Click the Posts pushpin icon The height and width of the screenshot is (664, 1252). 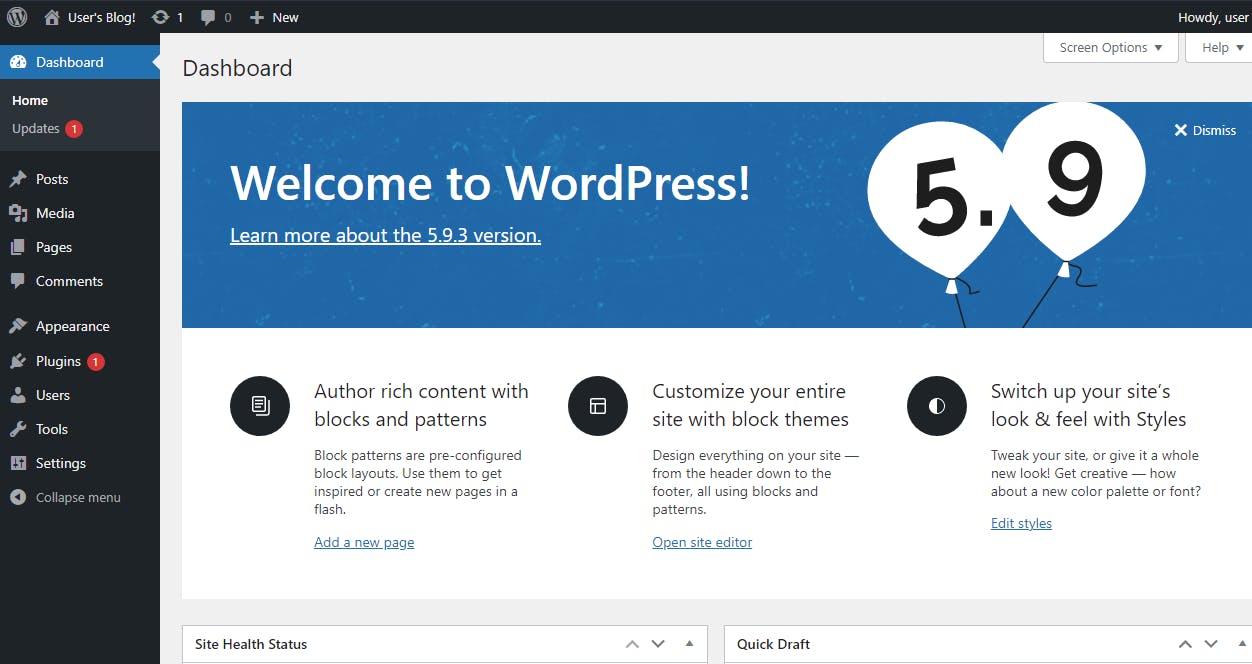18,179
